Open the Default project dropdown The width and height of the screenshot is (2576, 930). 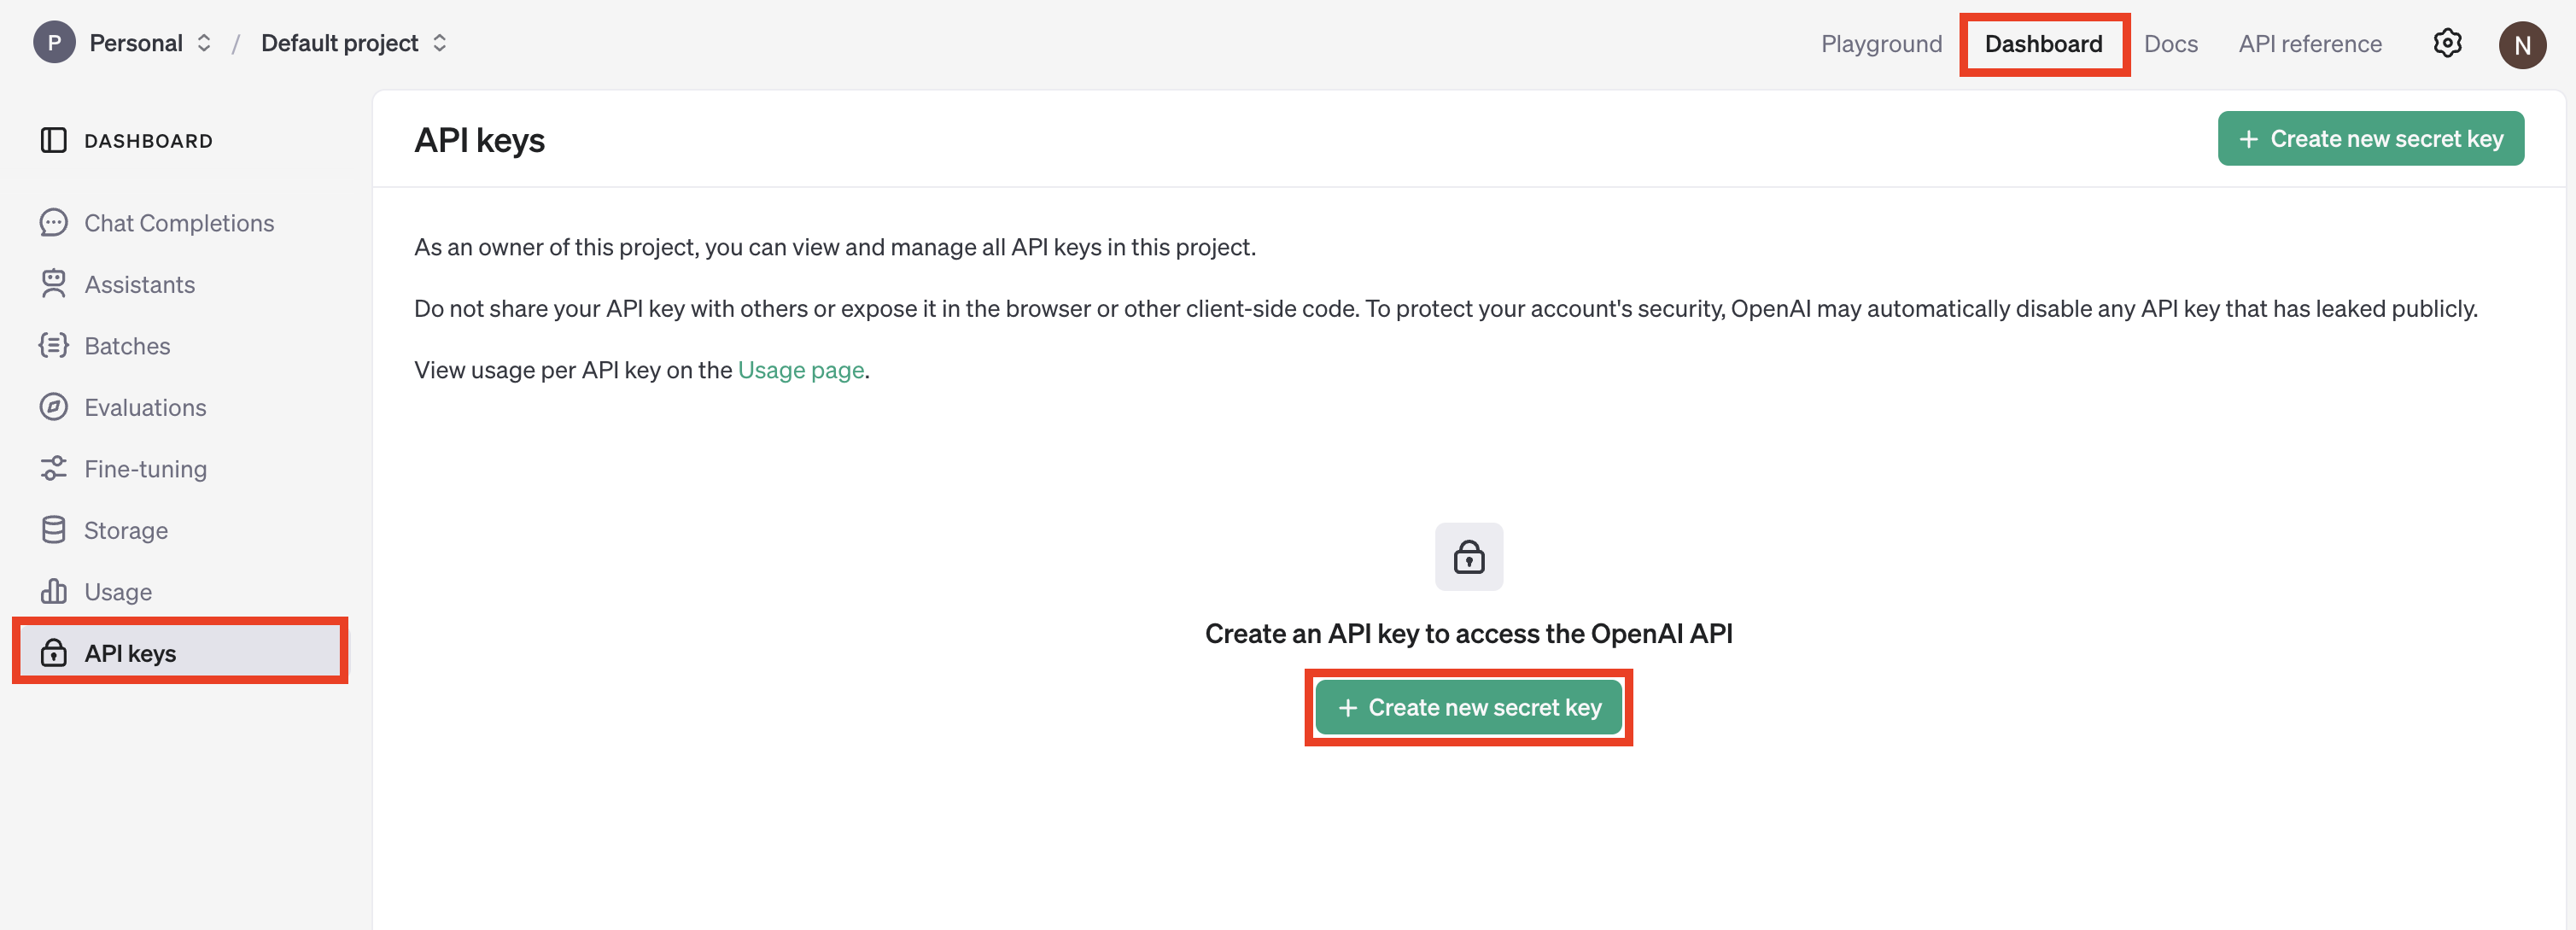[x=353, y=43]
